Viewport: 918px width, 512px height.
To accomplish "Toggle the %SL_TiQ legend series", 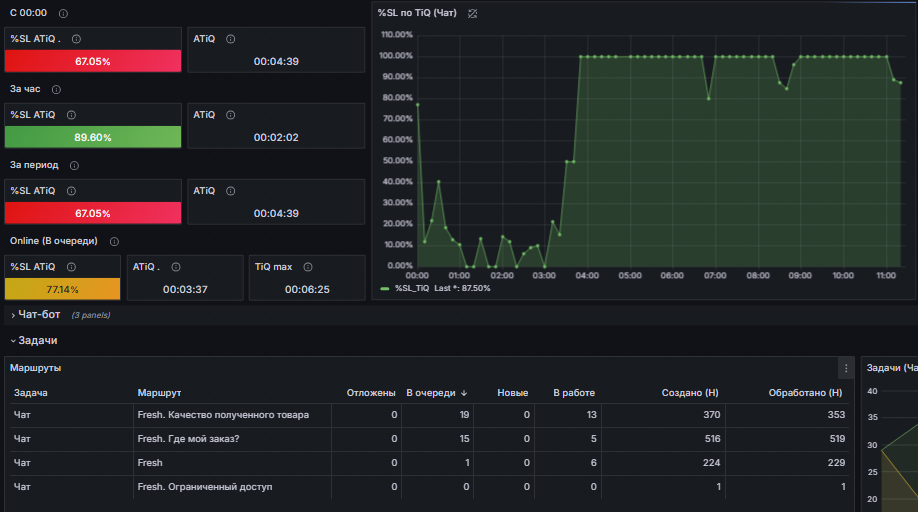I will click(412, 288).
